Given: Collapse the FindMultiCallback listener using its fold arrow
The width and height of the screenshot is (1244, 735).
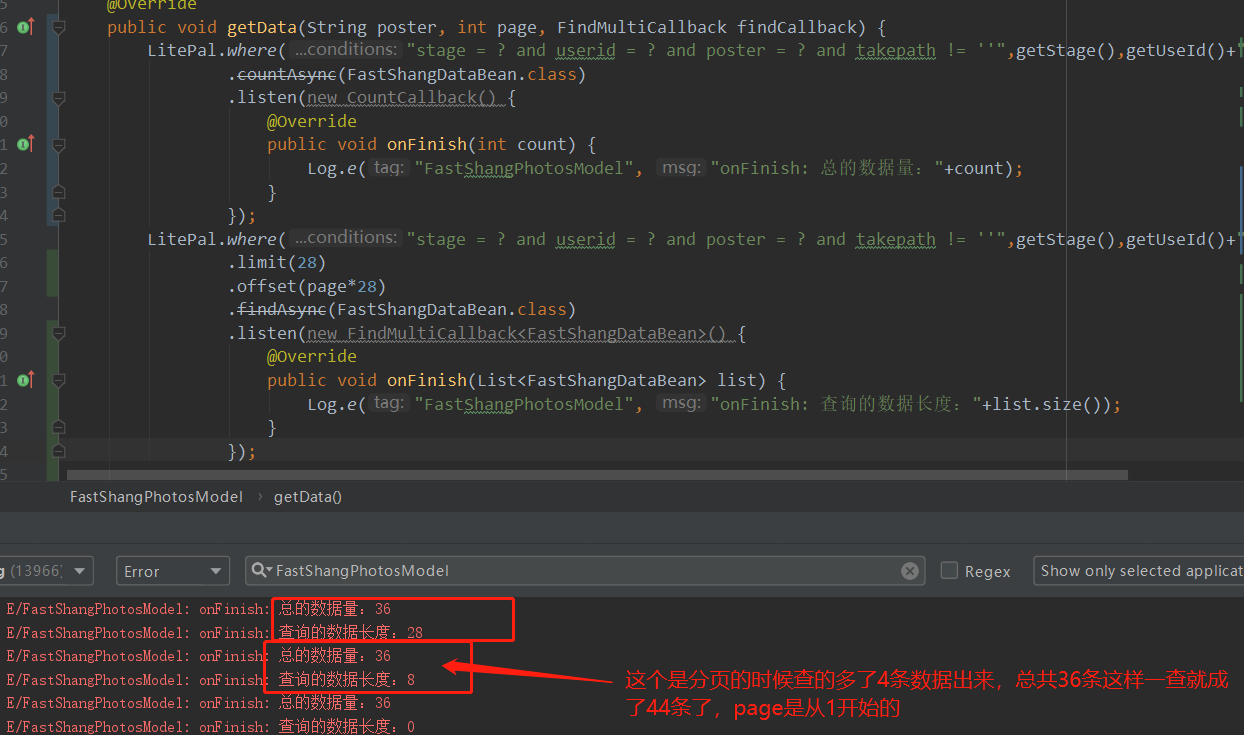Looking at the screenshot, I should (57, 332).
